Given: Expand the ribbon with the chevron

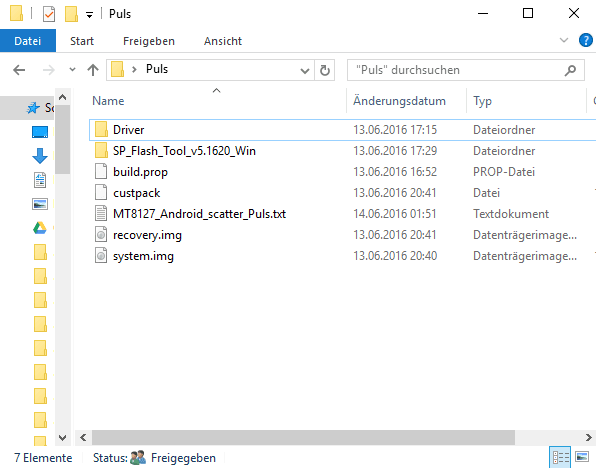Looking at the screenshot, I should (564, 40).
